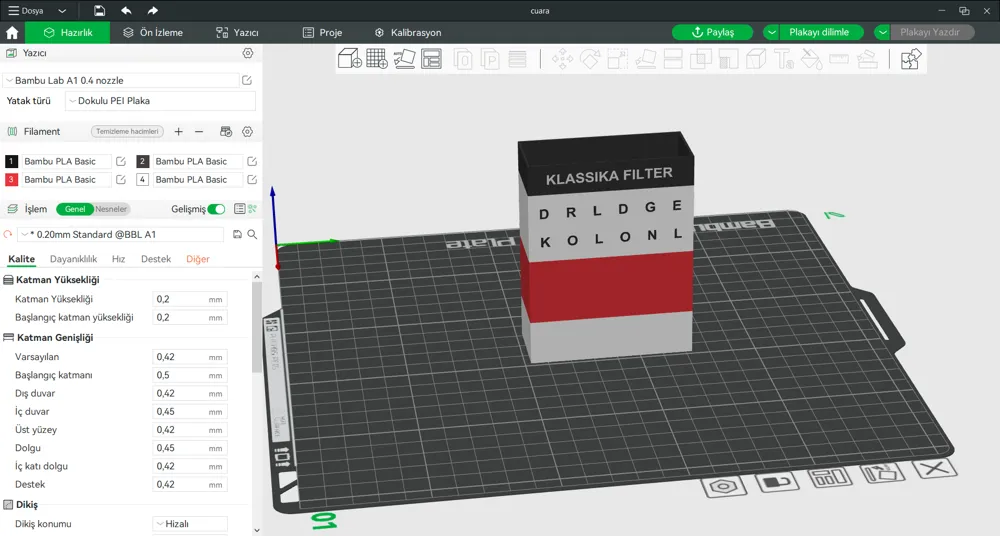Select the Dayanıklılık settings tab
The image size is (1000, 536).
73,259
